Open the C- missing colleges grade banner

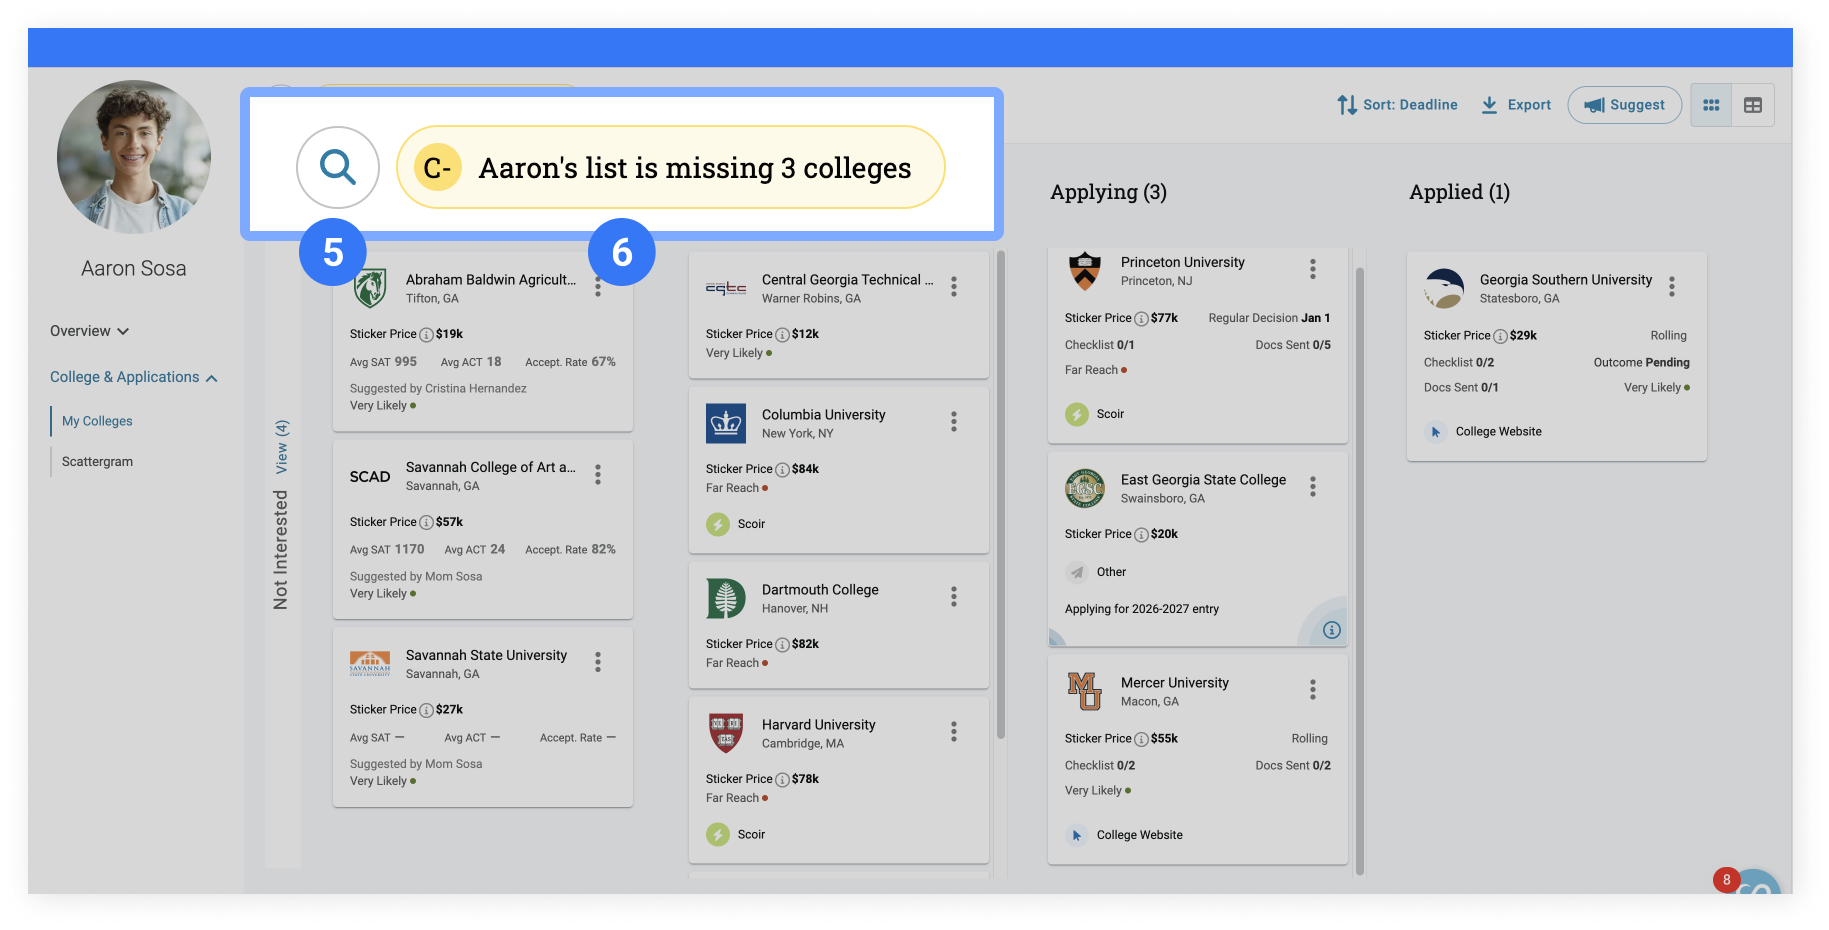click(x=670, y=167)
